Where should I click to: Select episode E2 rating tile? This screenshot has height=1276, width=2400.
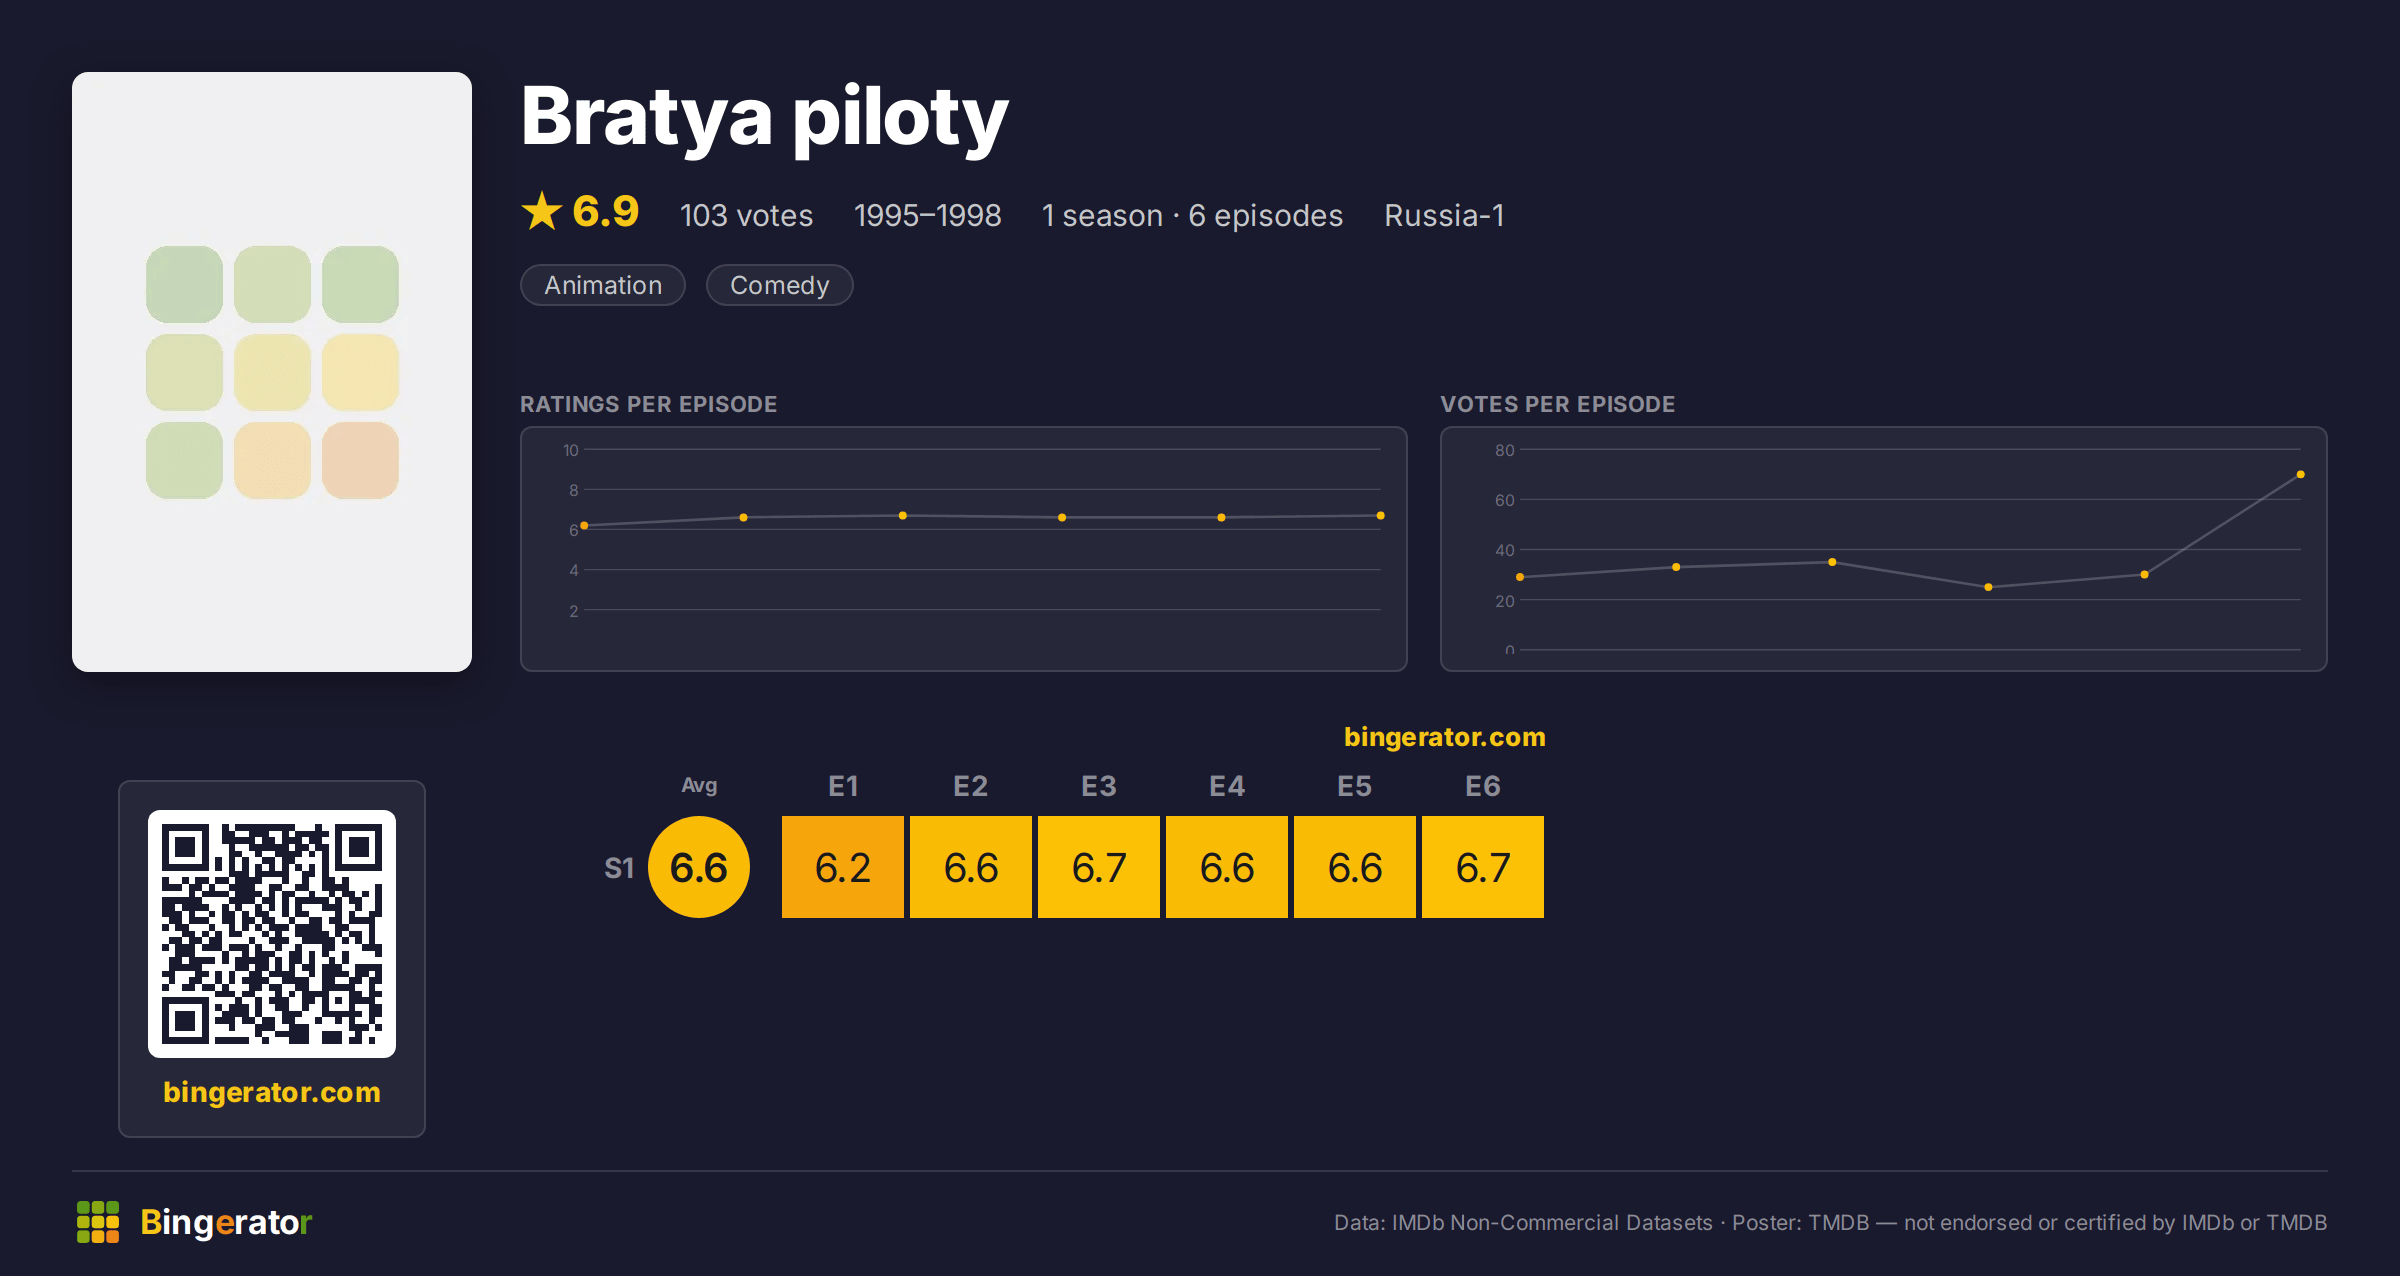click(971, 867)
